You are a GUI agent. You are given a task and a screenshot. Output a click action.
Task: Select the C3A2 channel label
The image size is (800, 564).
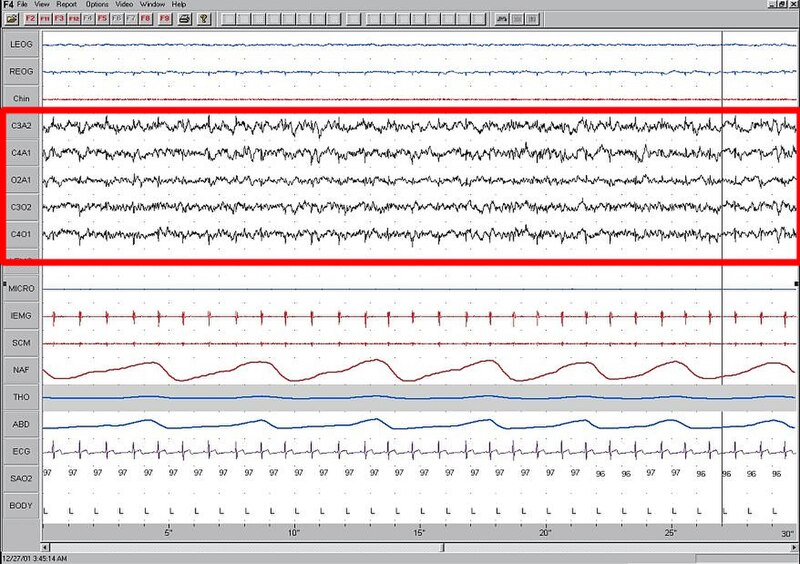tap(21, 125)
